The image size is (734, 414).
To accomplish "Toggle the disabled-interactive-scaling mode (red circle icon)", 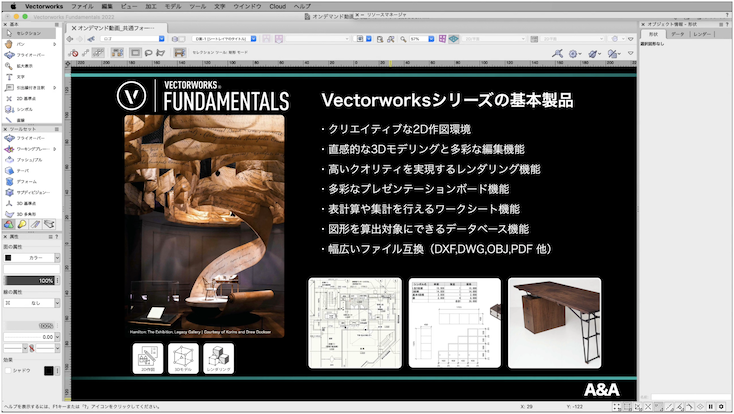I will (73, 52).
